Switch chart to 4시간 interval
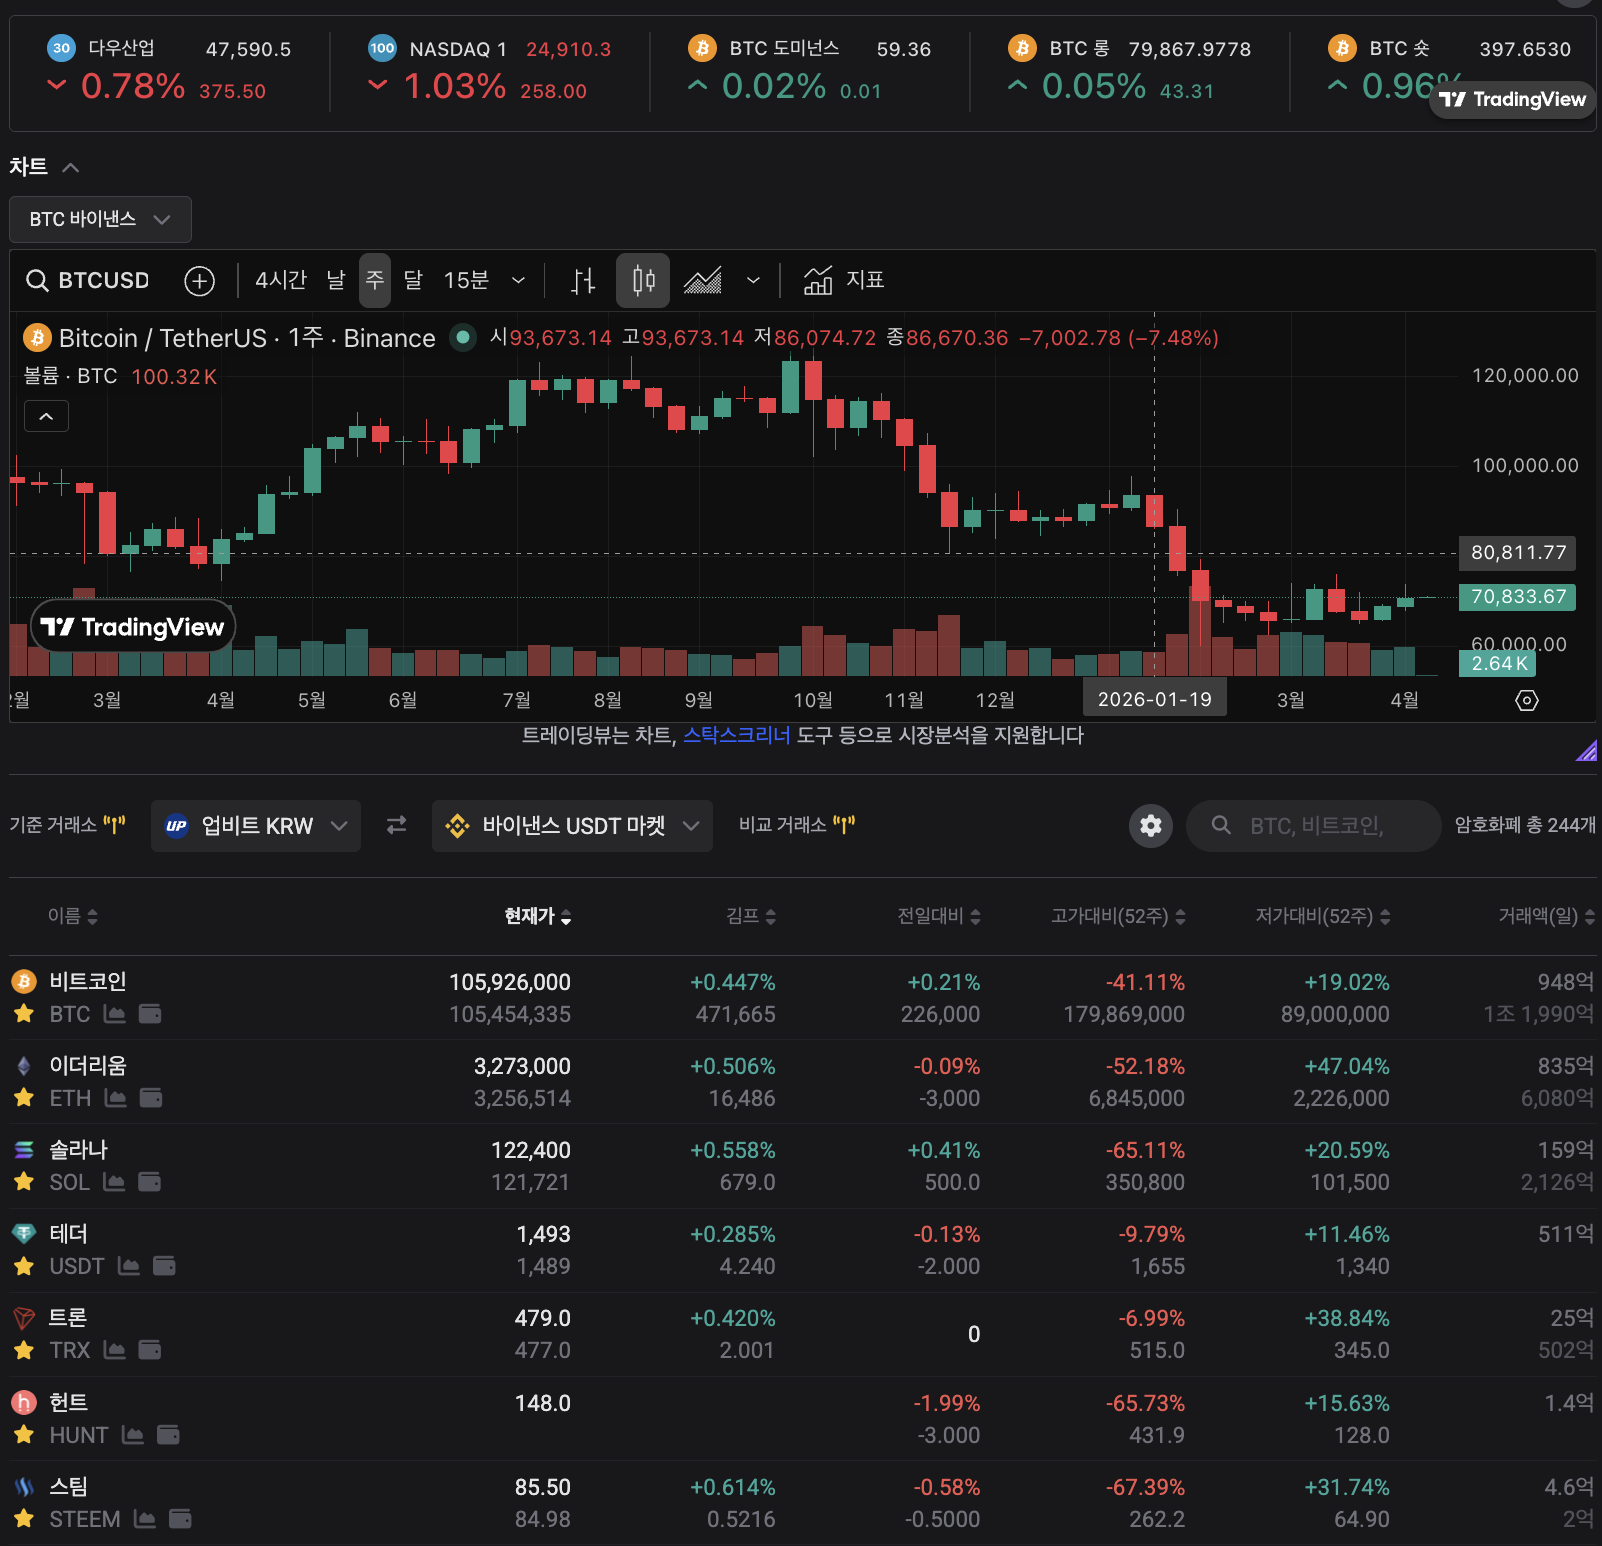 (x=281, y=280)
